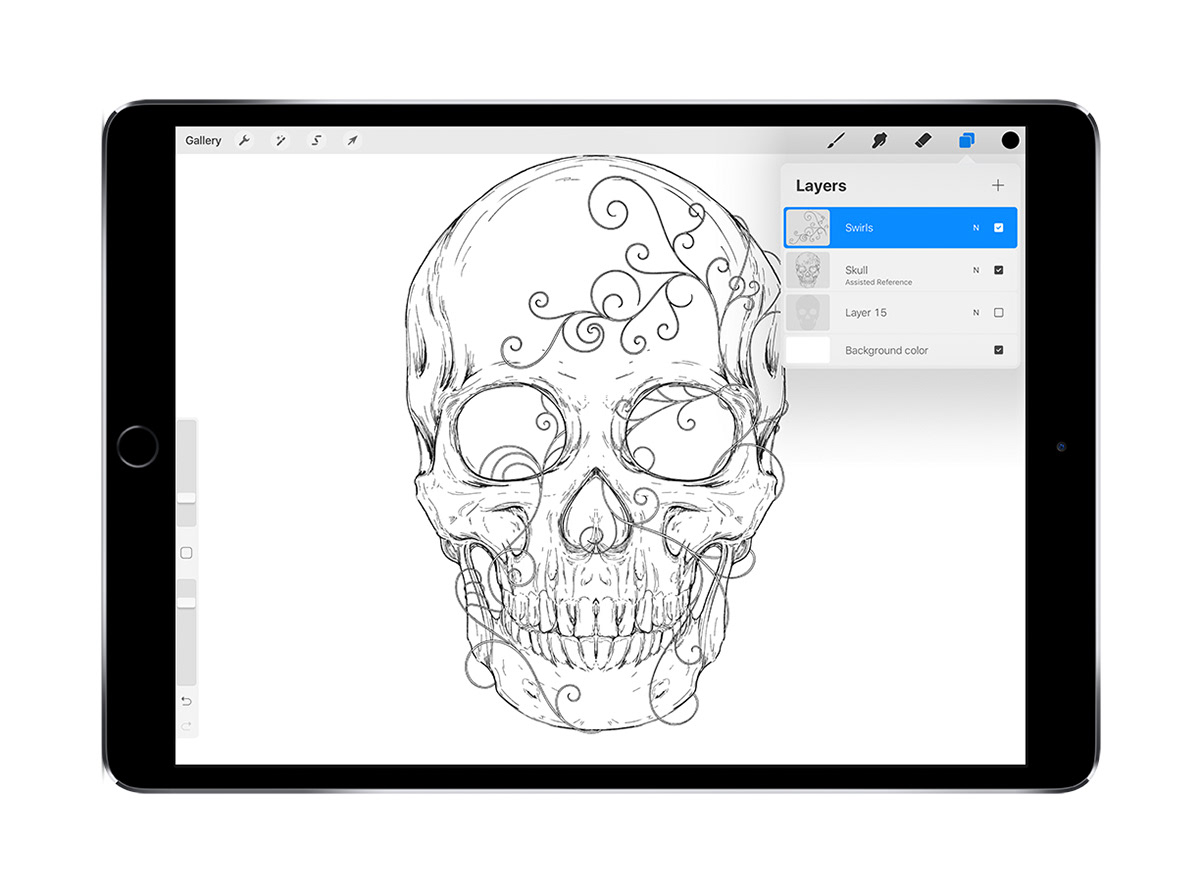Click the brush size slider
The width and height of the screenshot is (1200, 893).
pos(186,473)
